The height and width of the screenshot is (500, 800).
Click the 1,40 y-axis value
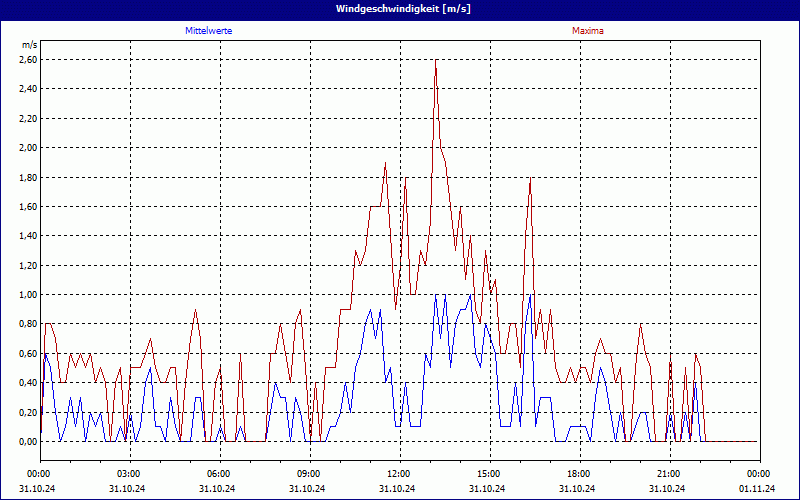pyautogui.click(x=29, y=236)
